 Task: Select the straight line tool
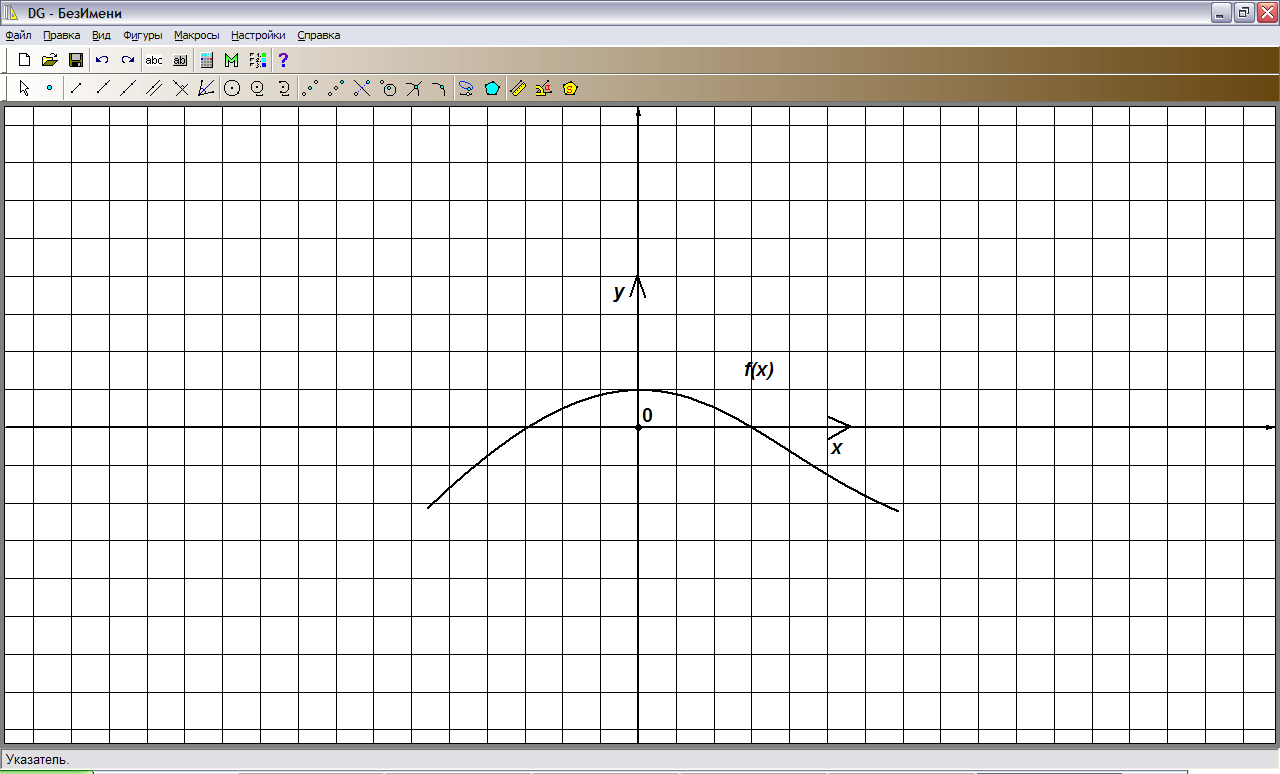click(128, 88)
